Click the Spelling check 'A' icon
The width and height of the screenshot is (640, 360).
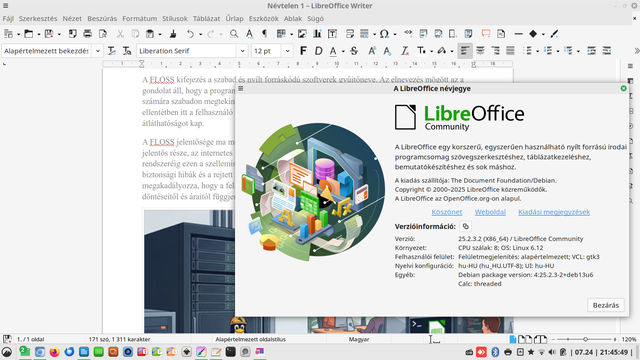tap(249, 34)
